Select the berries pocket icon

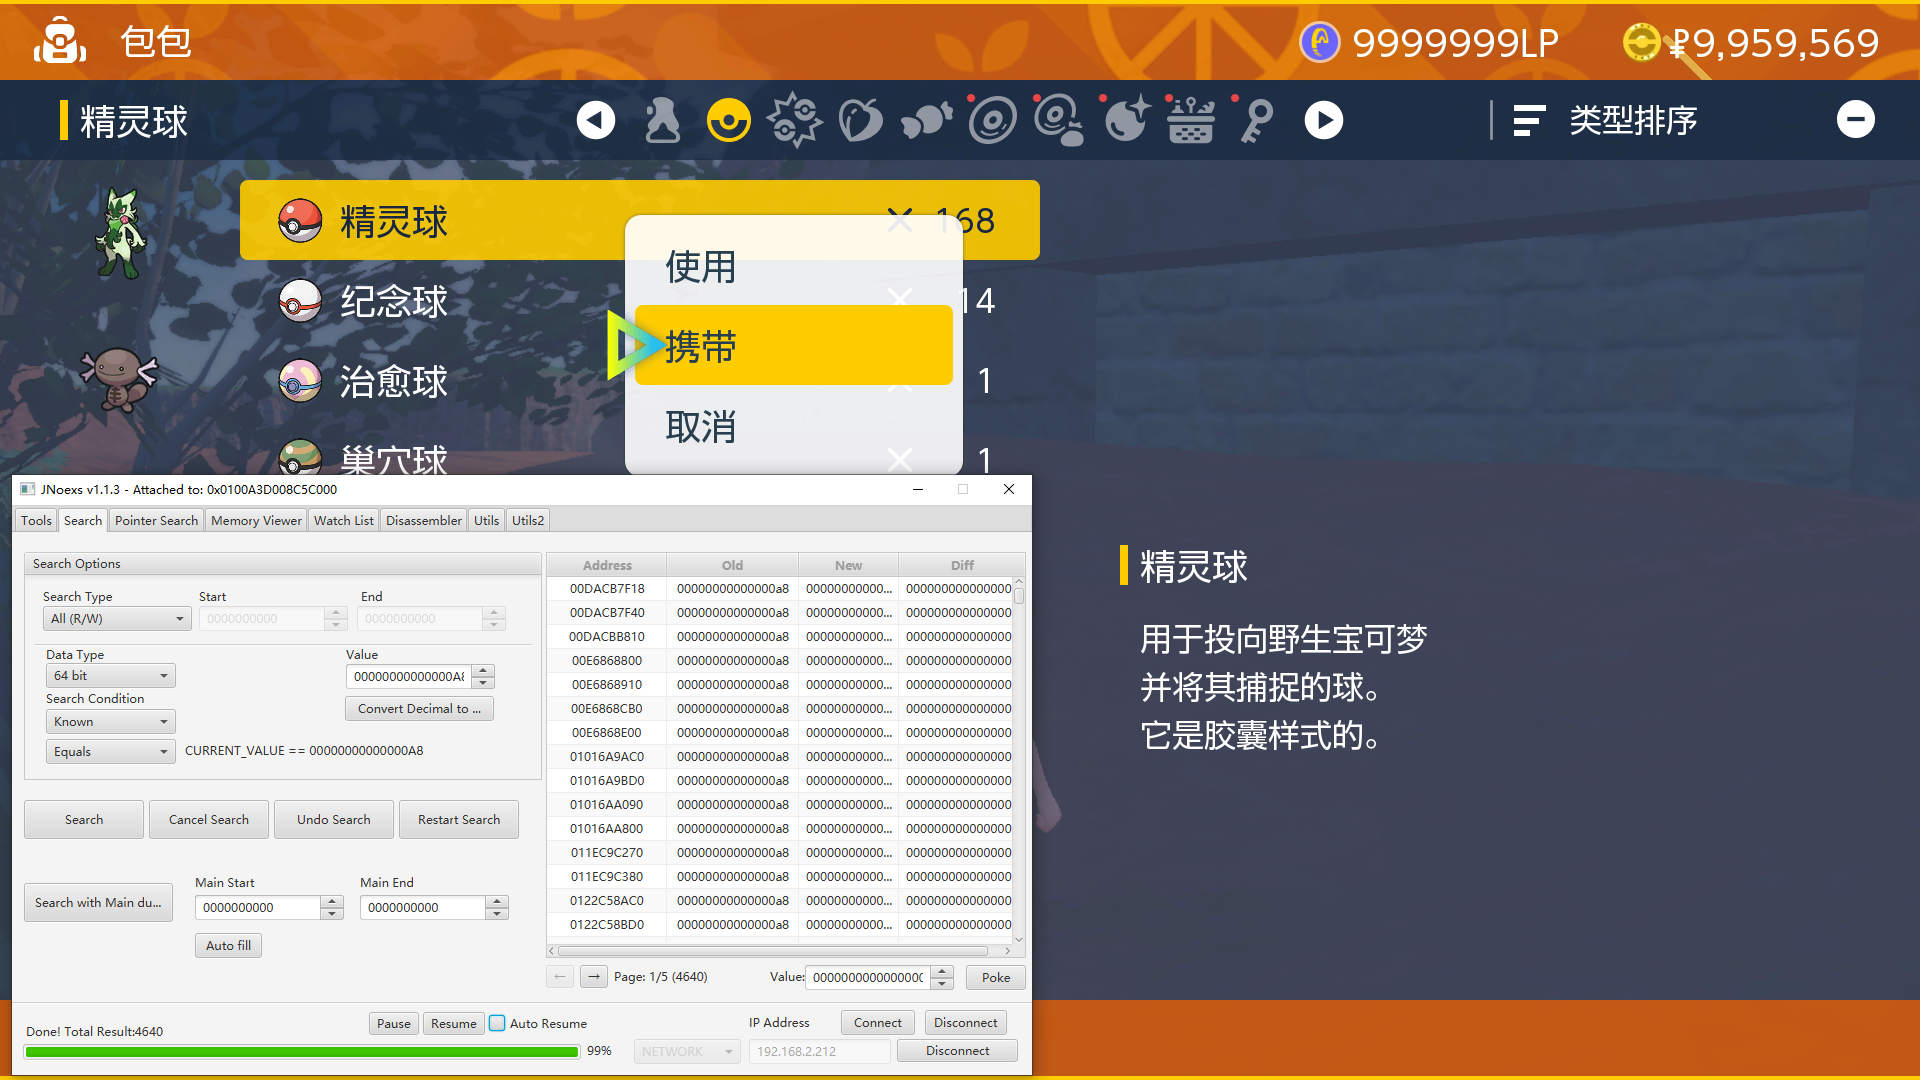click(861, 121)
